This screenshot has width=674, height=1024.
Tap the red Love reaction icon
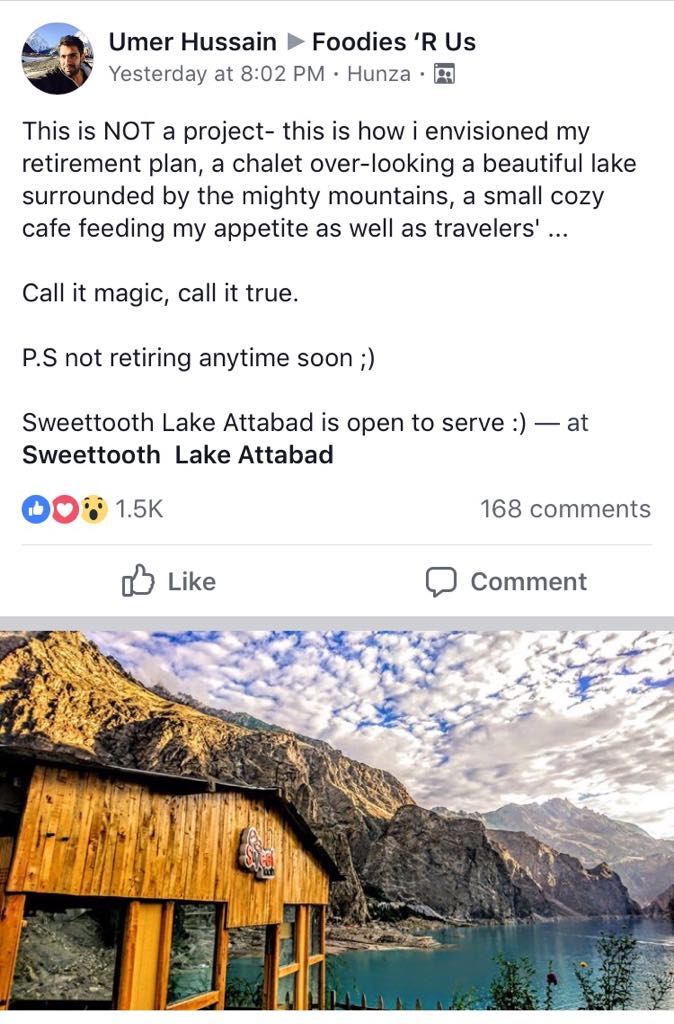(65, 509)
